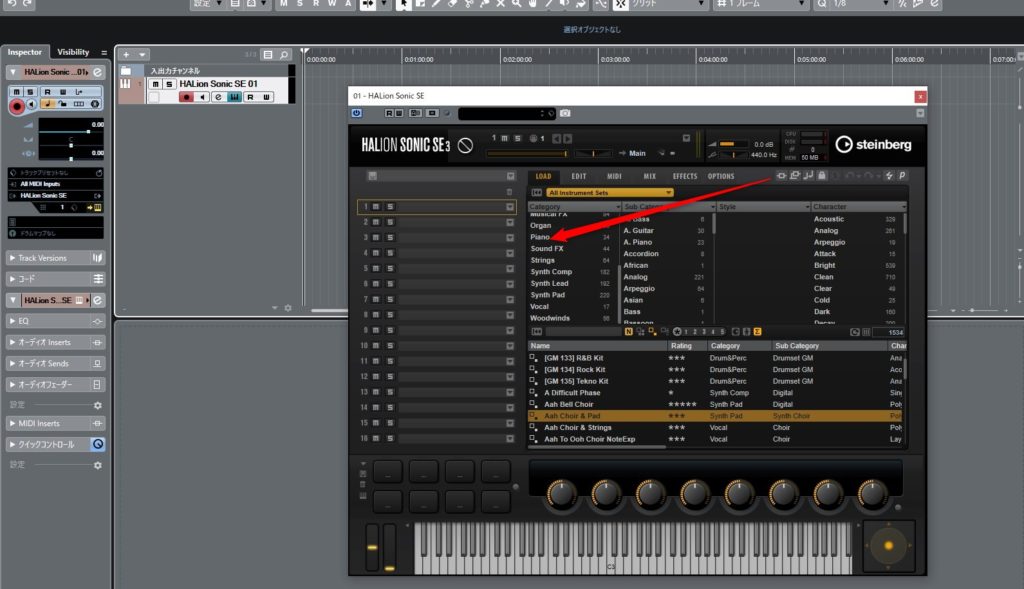Select the A. Piano sub category

tap(638, 242)
